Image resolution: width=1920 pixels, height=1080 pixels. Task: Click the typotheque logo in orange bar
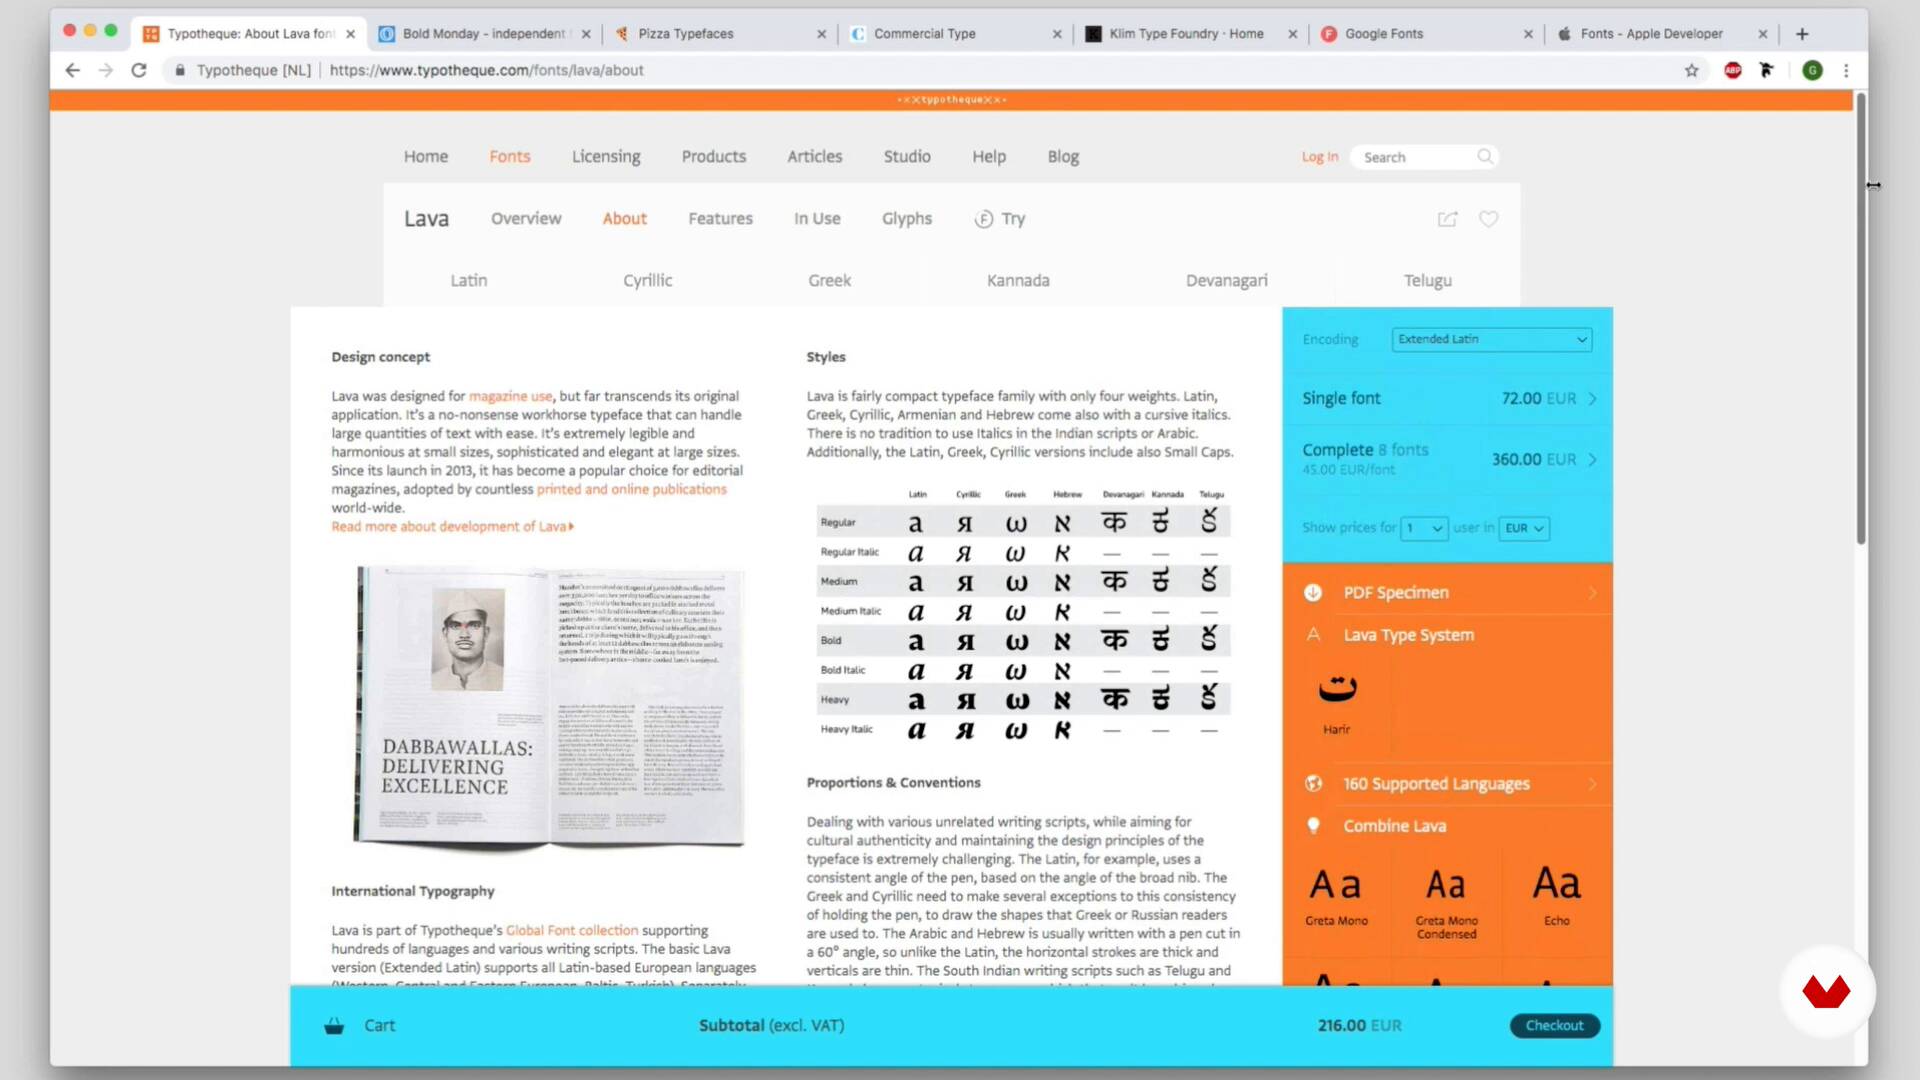coord(951,100)
